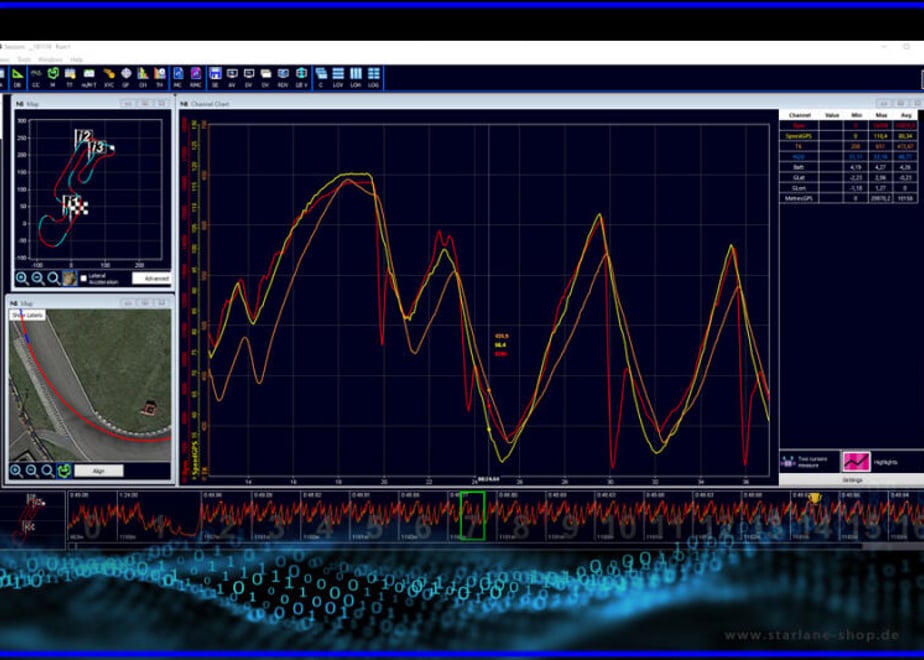Open the XYC chart toolbar icon

pos(109,77)
